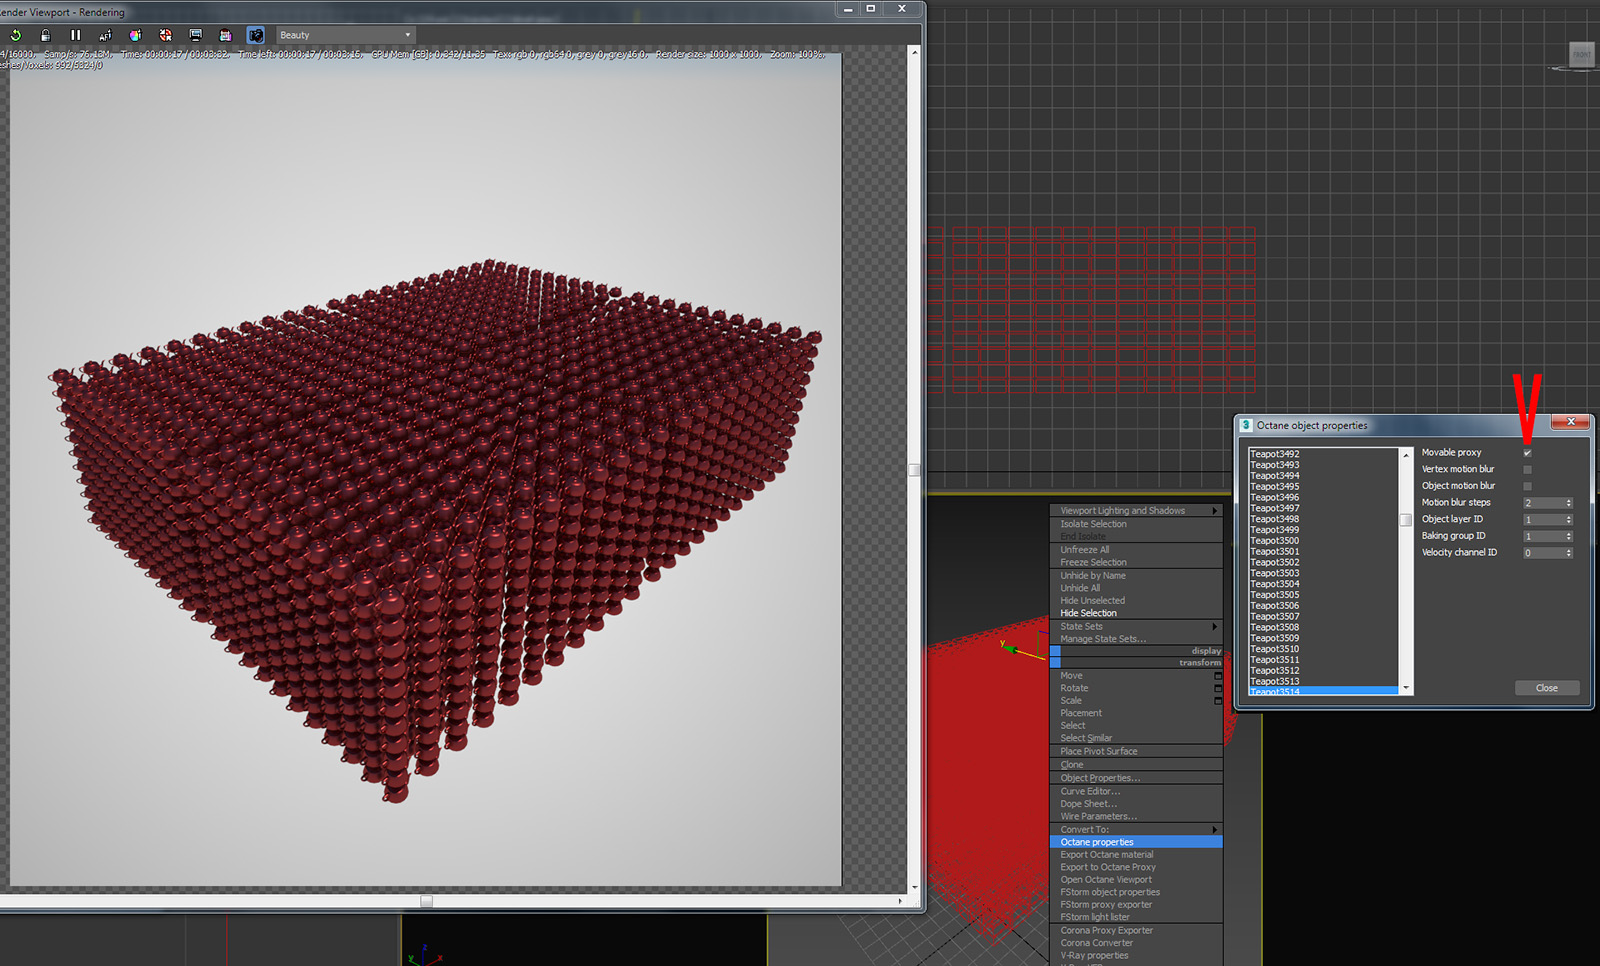Close the Octane object properties dialog window
The width and height of the screenshot is (1600, 966).
tap(1571, 422)
